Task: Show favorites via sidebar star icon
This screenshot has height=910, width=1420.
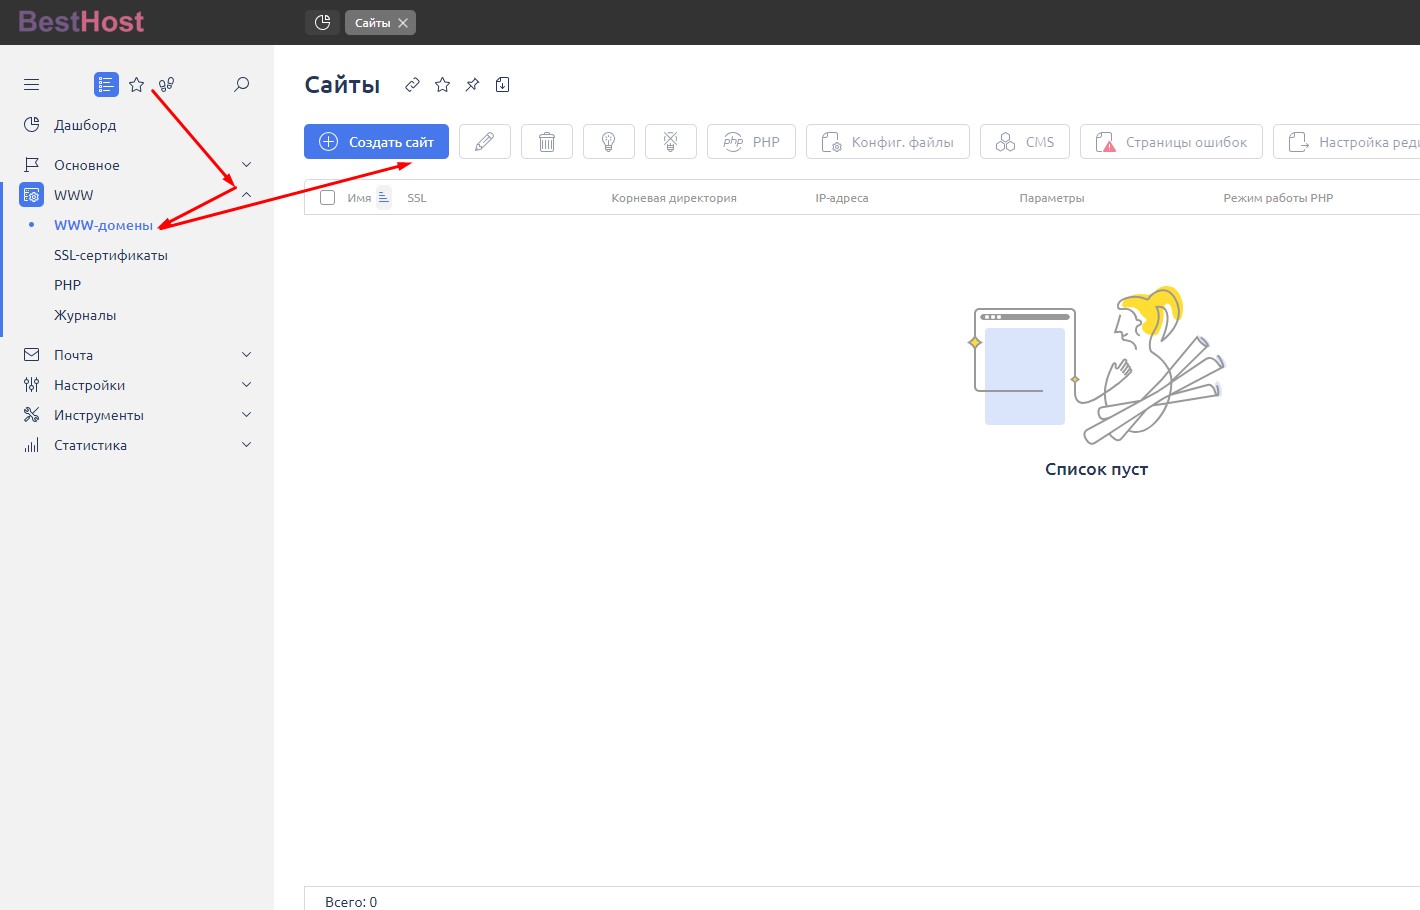Action: [x=137, y=85]
